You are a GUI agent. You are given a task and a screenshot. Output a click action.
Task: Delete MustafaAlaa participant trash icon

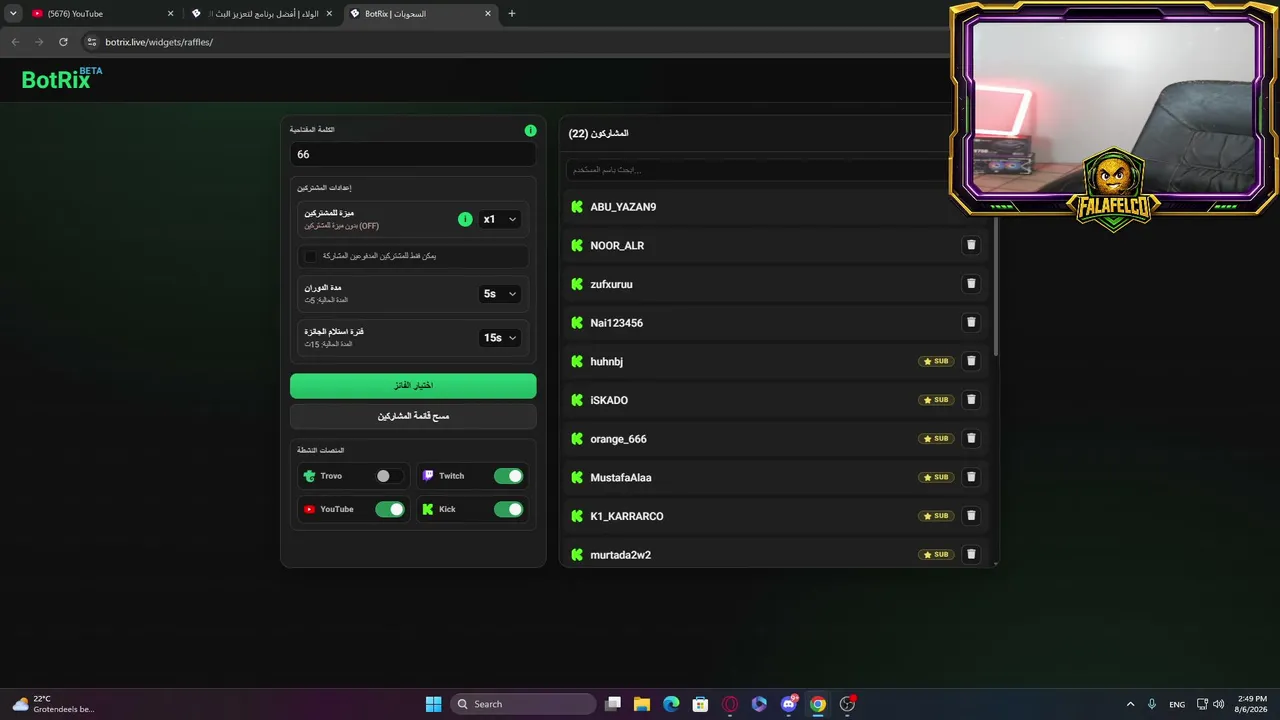970,477
